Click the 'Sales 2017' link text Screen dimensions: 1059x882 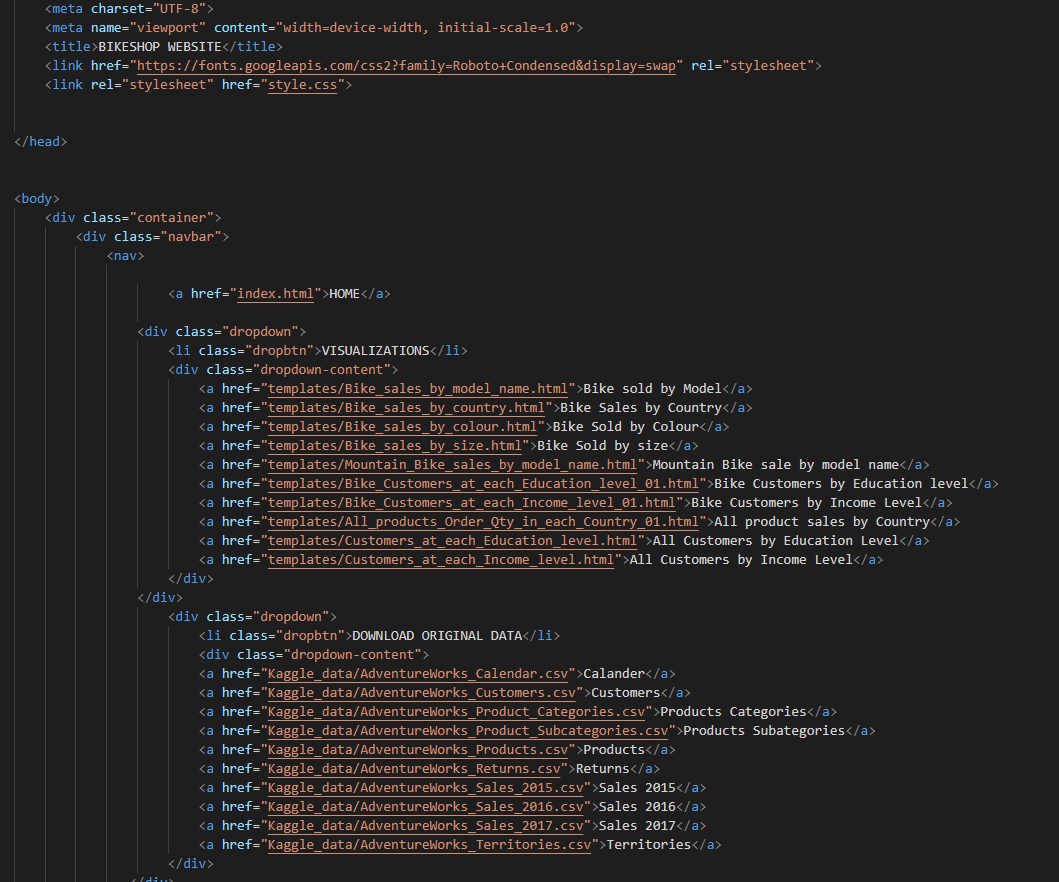click(x=637, y=825)
